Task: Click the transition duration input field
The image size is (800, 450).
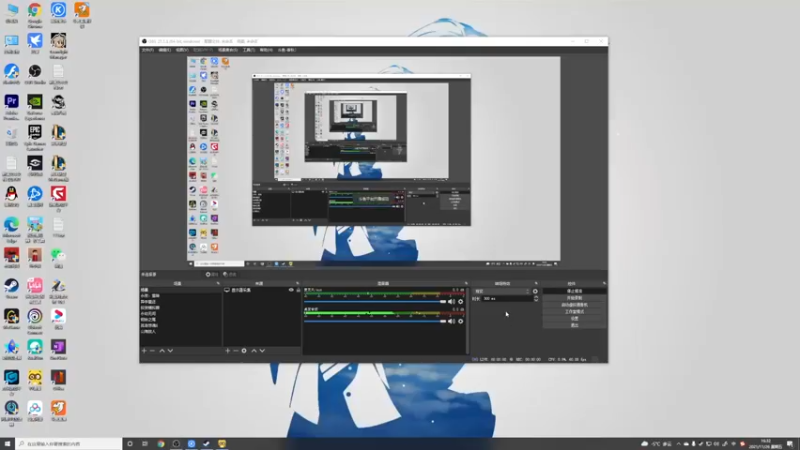Action: pos(508,298)
